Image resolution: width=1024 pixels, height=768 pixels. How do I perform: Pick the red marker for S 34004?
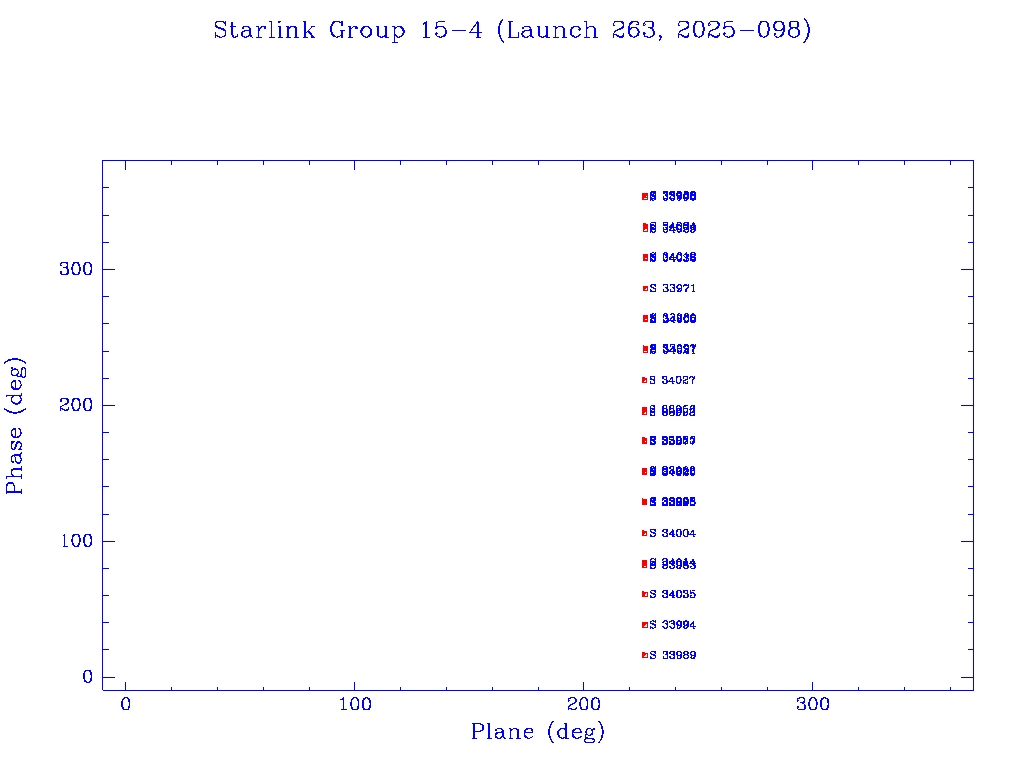pyautogui.click(x=645, y=533)
